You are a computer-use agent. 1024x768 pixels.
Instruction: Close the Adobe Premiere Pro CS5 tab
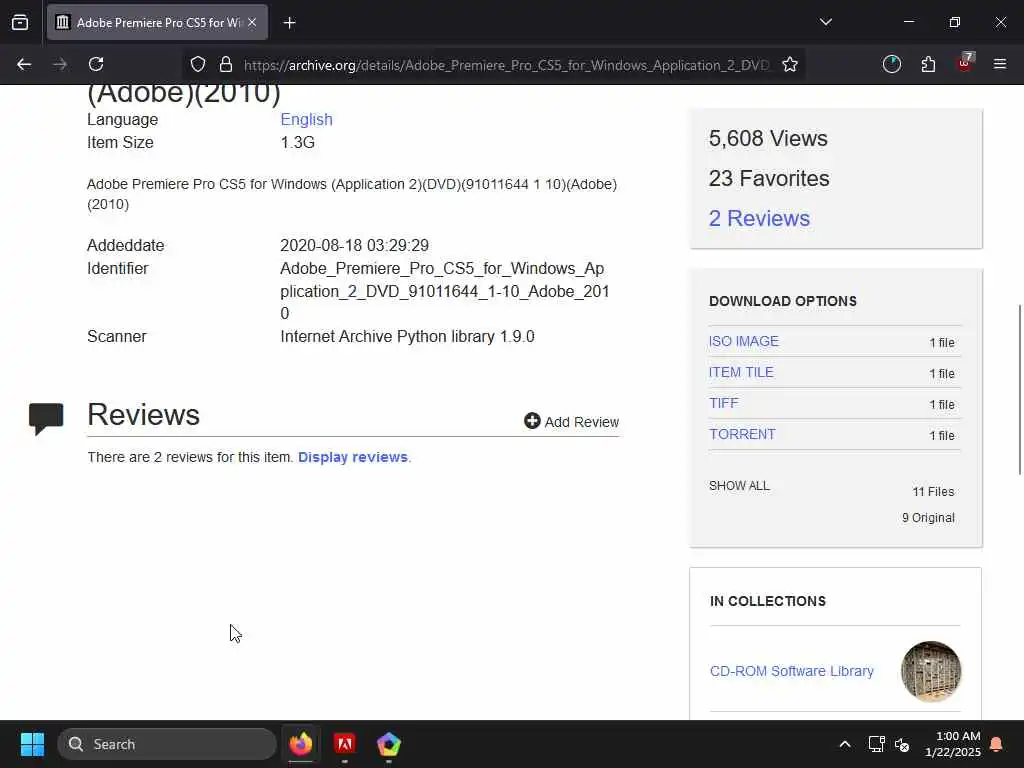252,22
